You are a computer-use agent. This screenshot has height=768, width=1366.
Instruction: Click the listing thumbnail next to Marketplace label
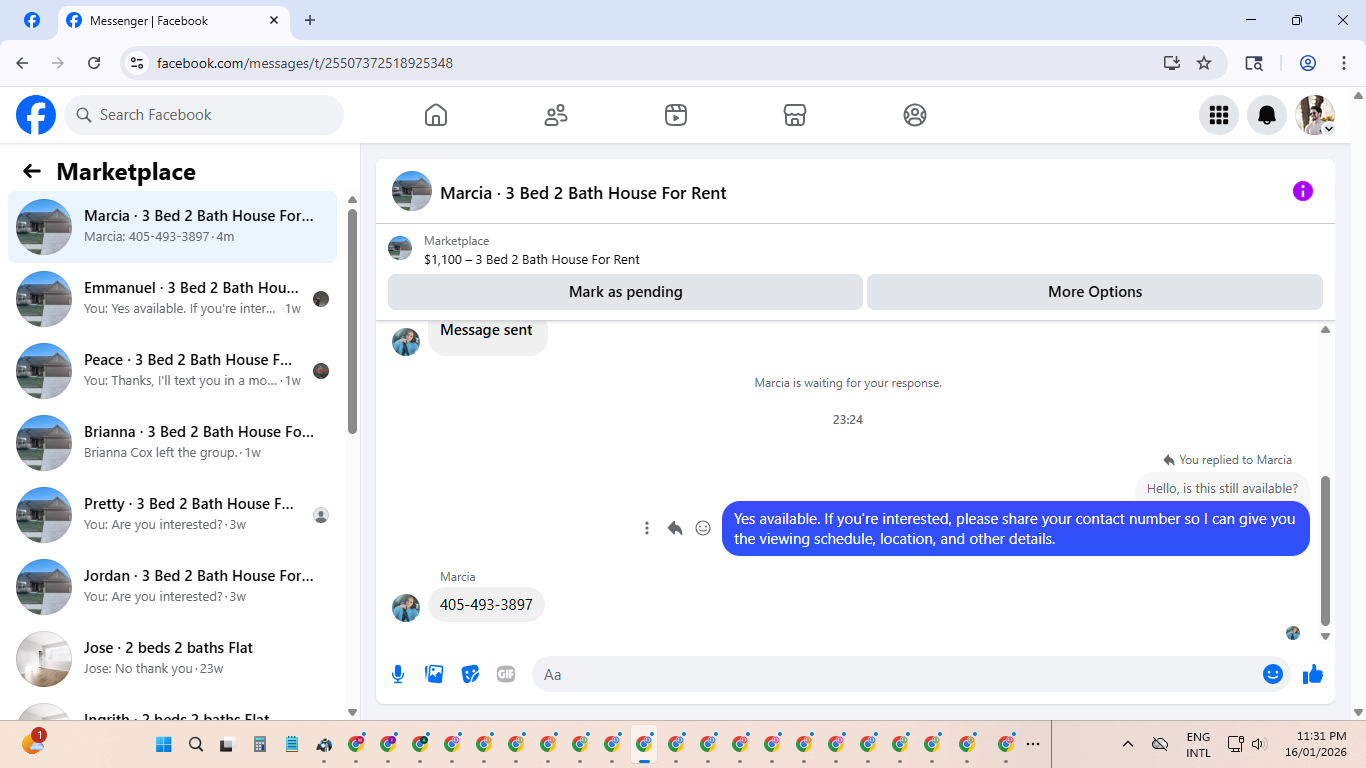(400, 248)
